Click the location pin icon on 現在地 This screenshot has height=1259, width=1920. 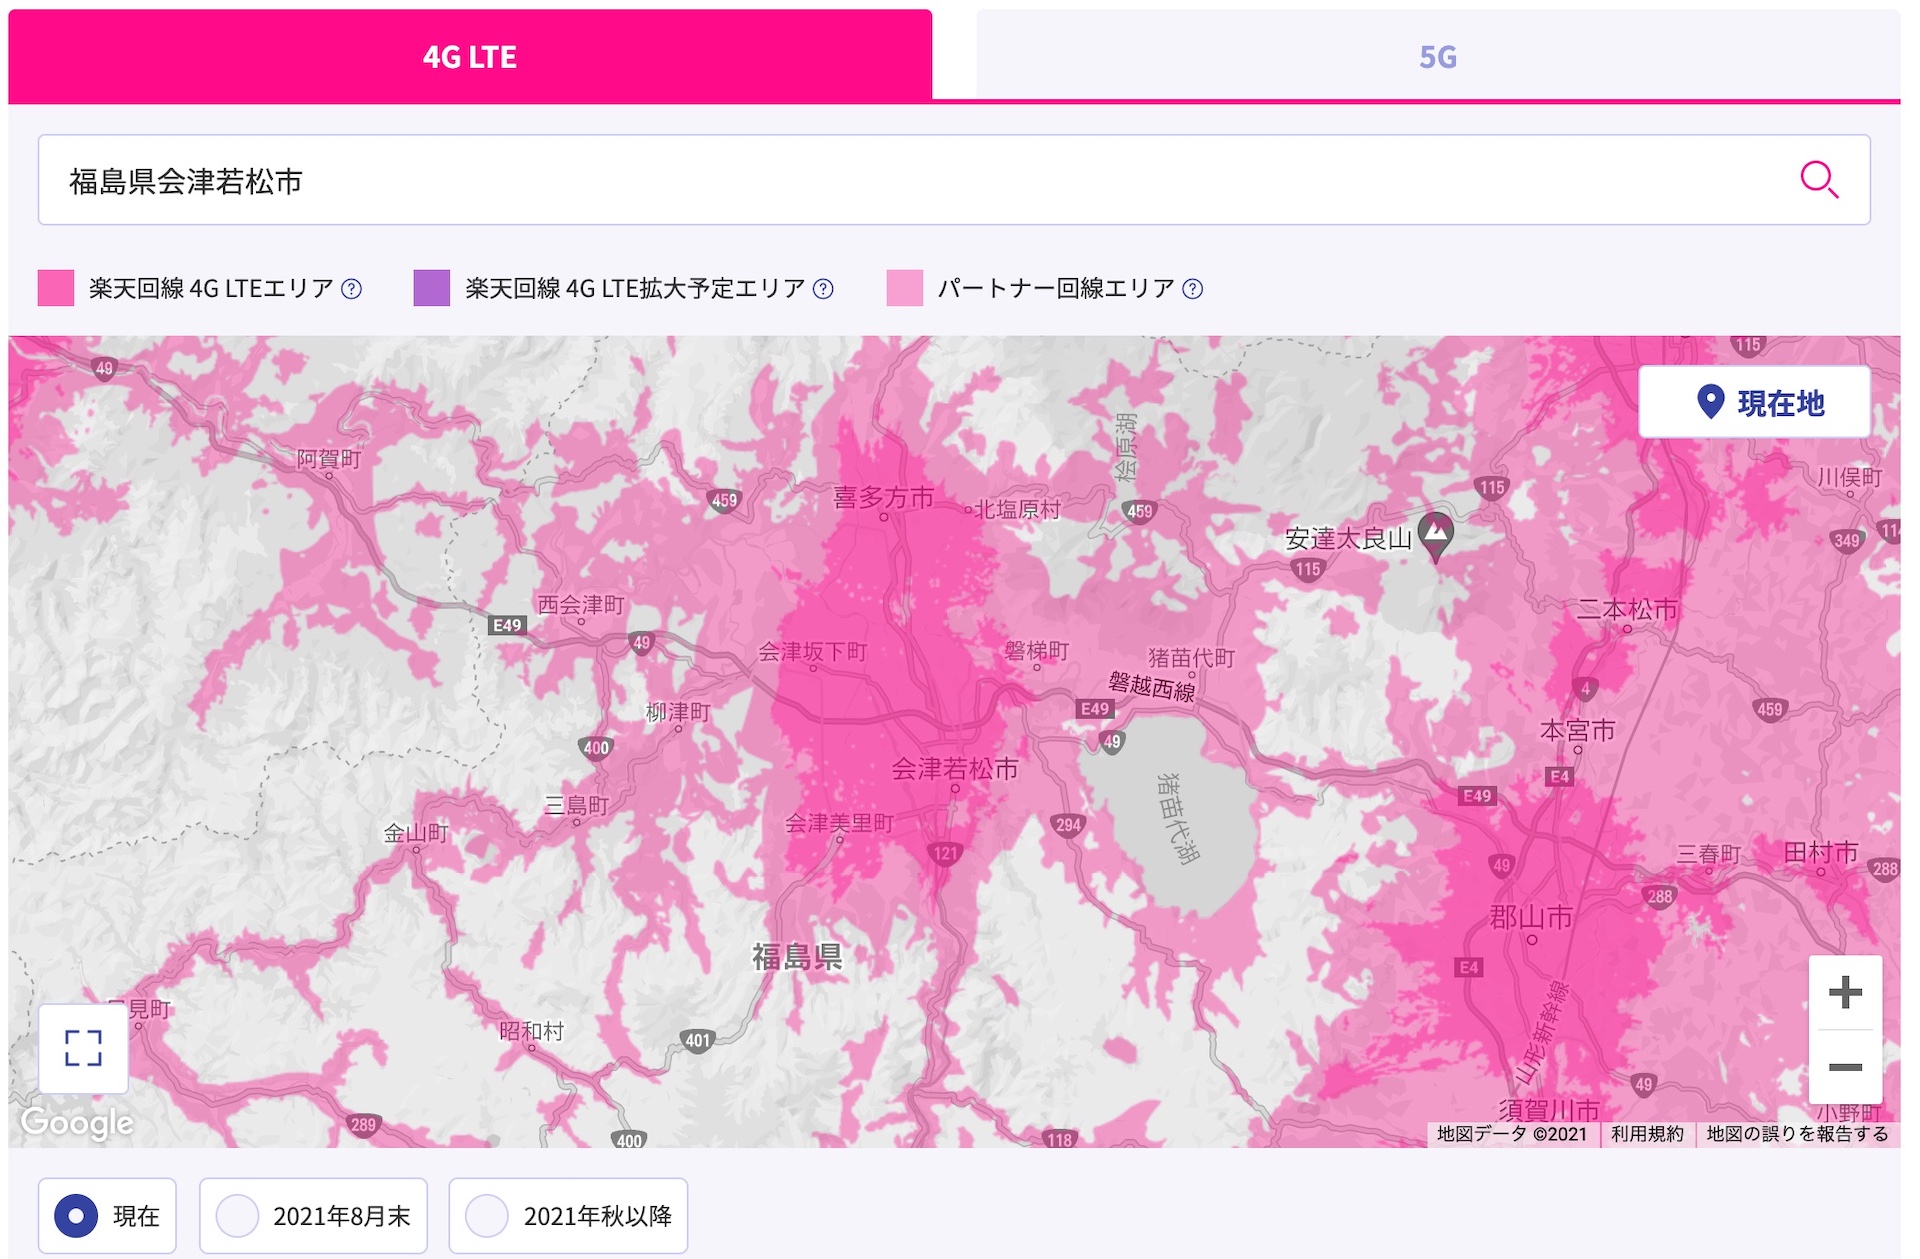click(1709, 402)
